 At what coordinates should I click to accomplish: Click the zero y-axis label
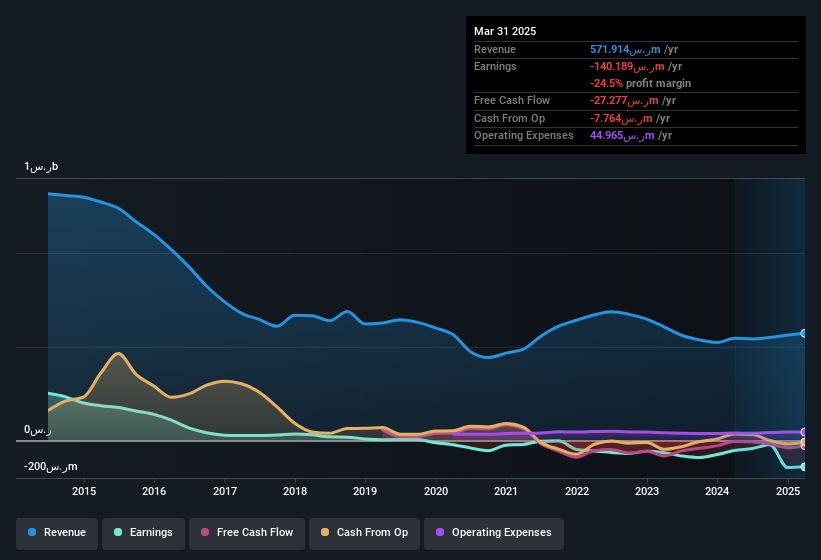coord(38,430)
